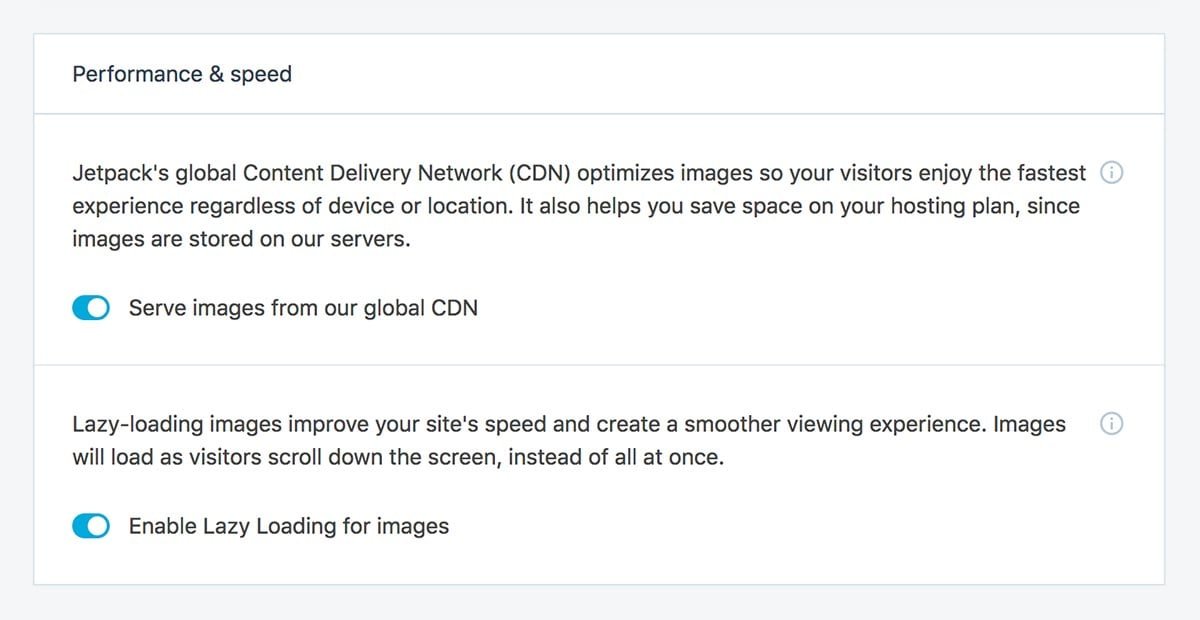The width and height of the screenshot is (1200, 620).
Task: Open the info icon beside the Lazy-loading description
Action: coord(1111,424)
